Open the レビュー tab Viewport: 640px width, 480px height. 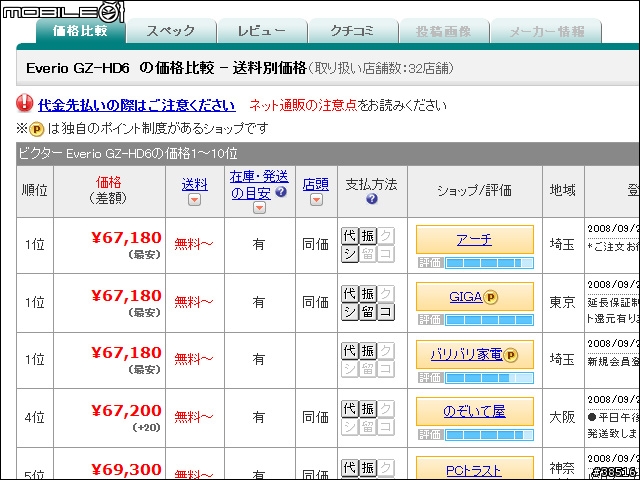coord(262,31)
